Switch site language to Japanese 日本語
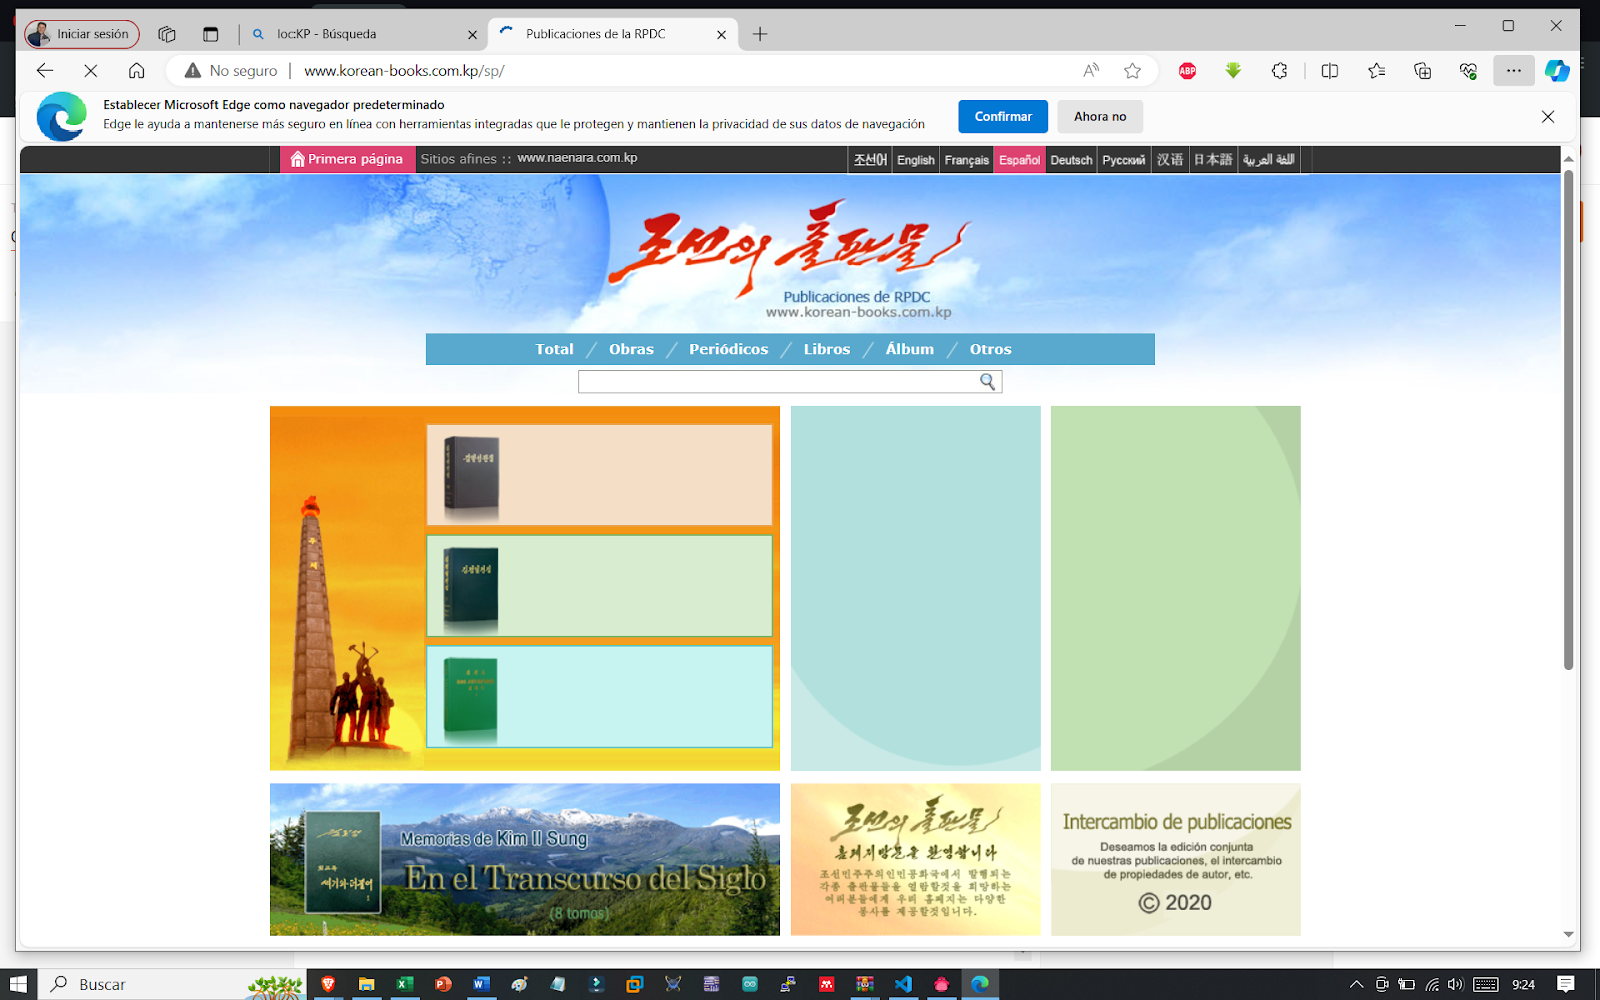The image size is (1600, 1000). 1213,160
